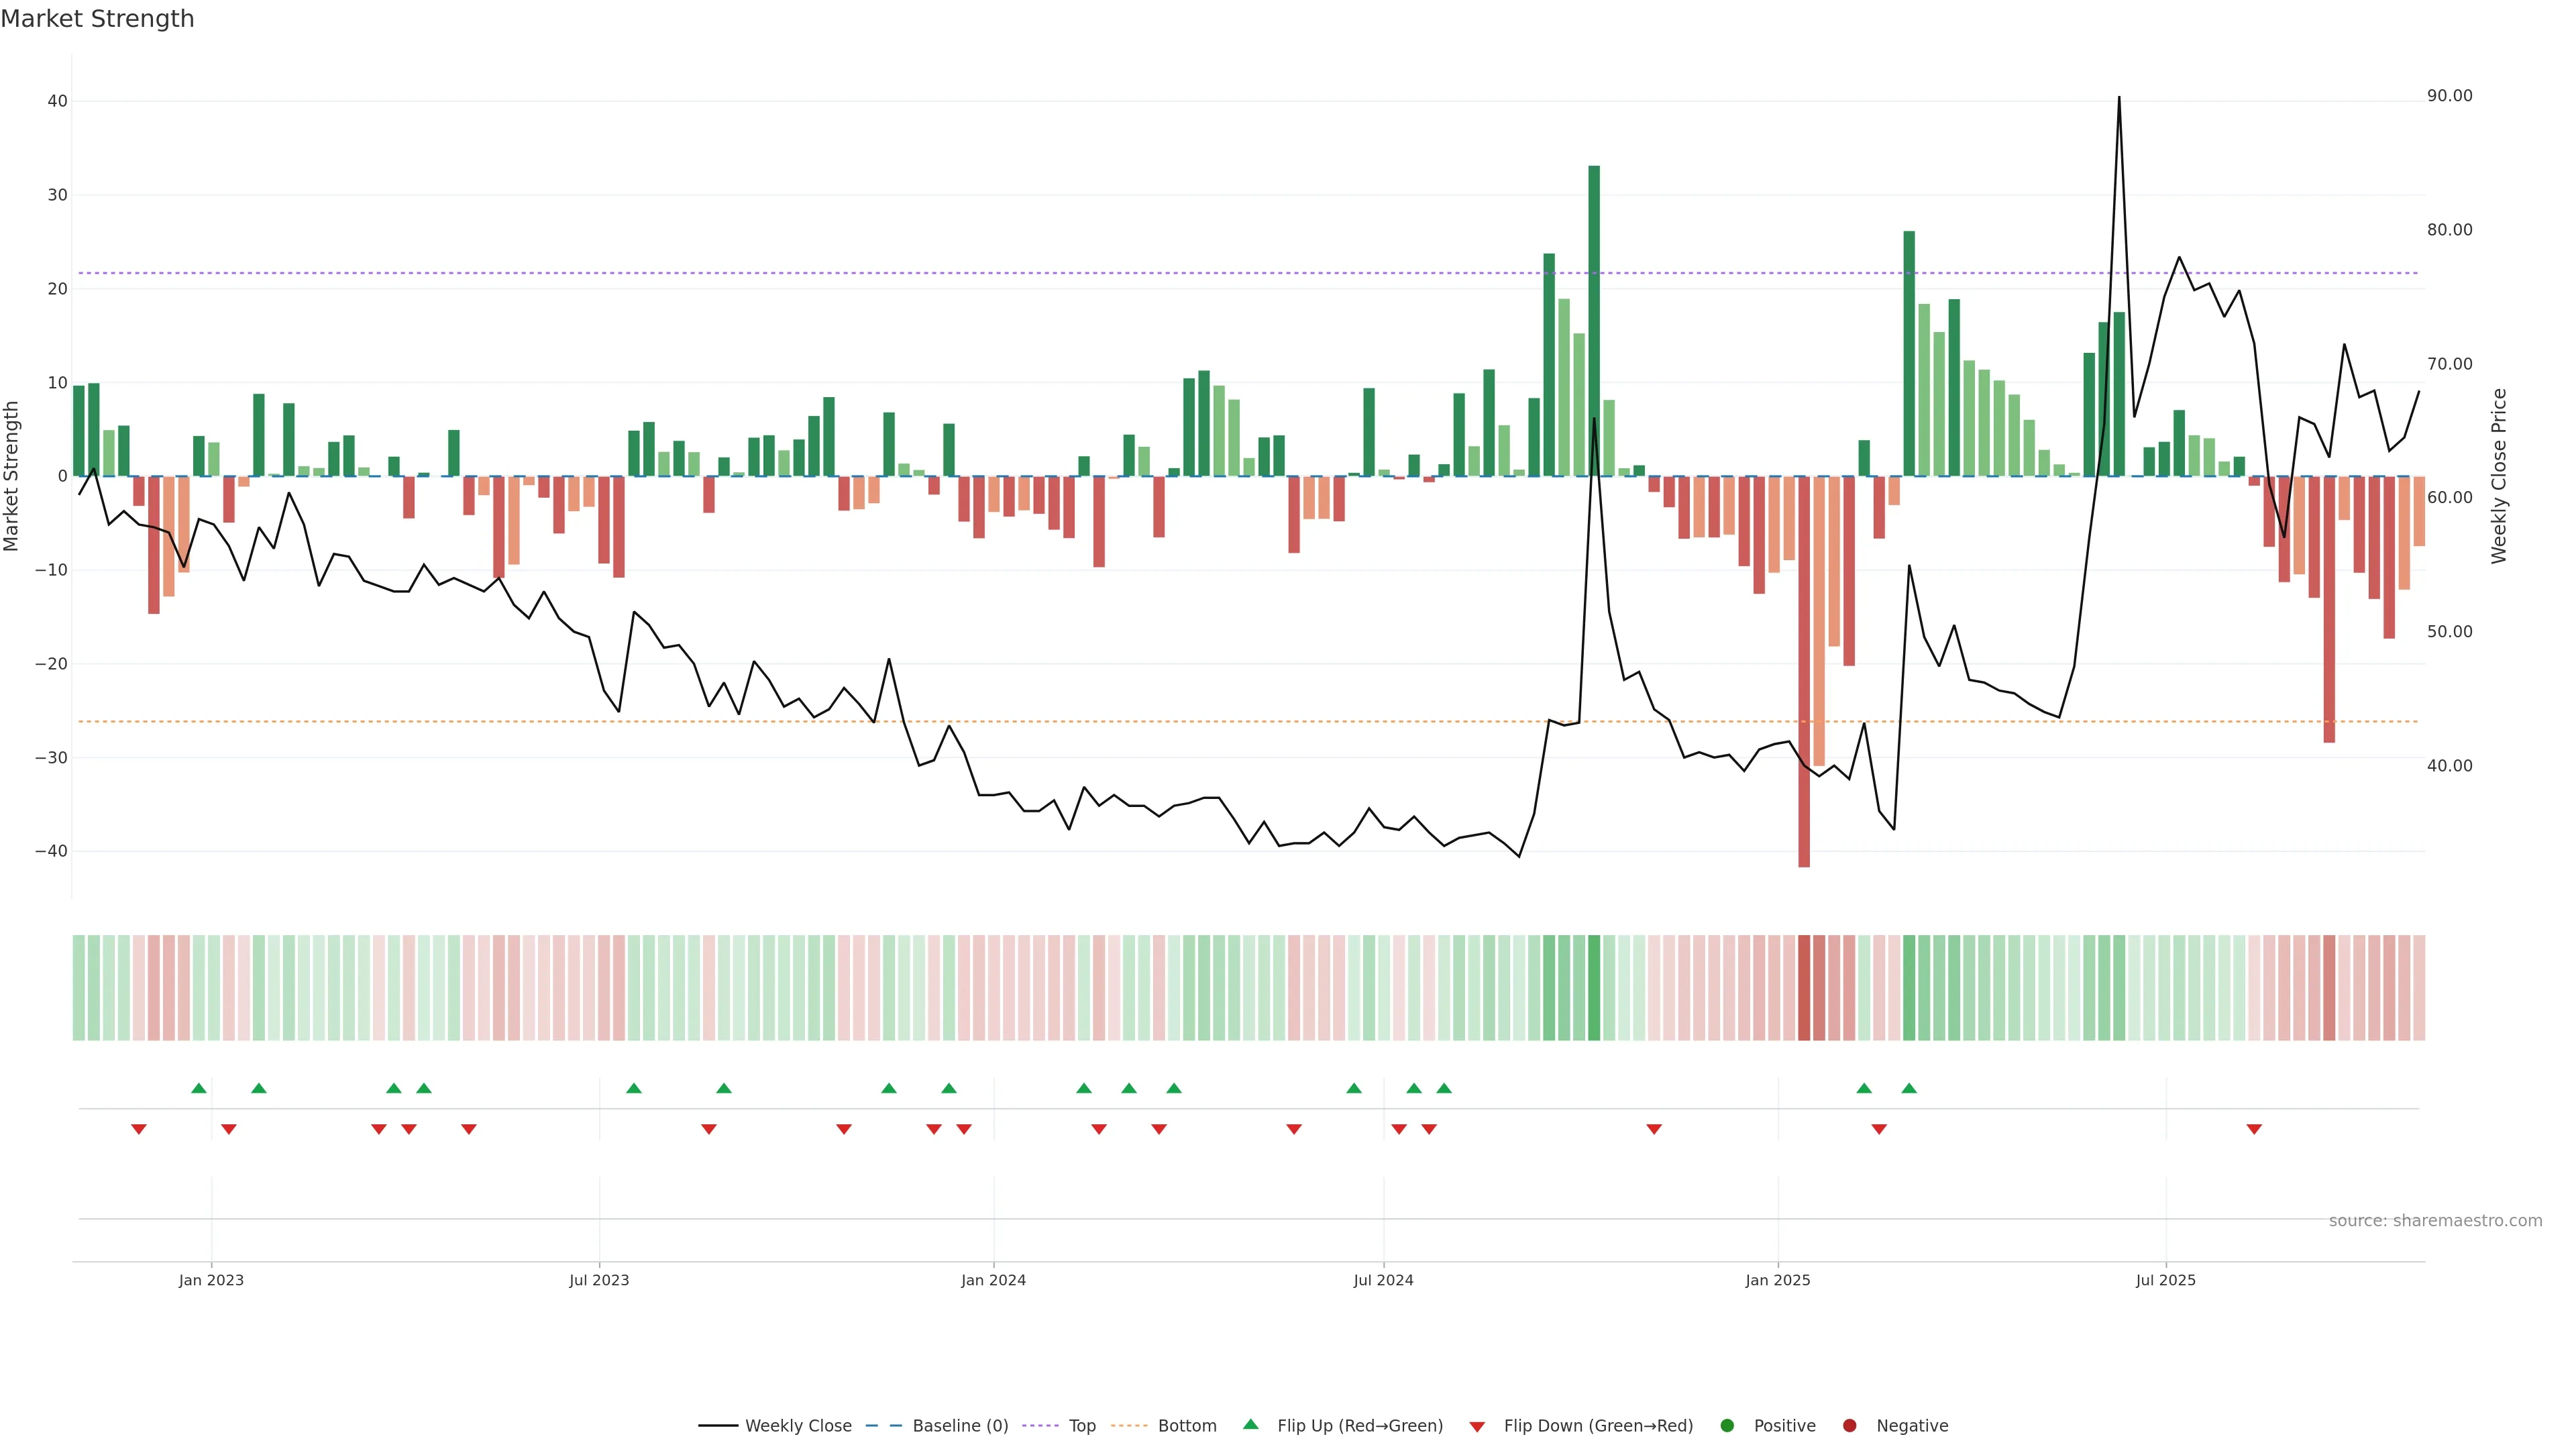The width and height of the screenshot is (2576, 1449).
Task: Click the first red flip-down triangle marker
Action: (x=139, y=1129)
